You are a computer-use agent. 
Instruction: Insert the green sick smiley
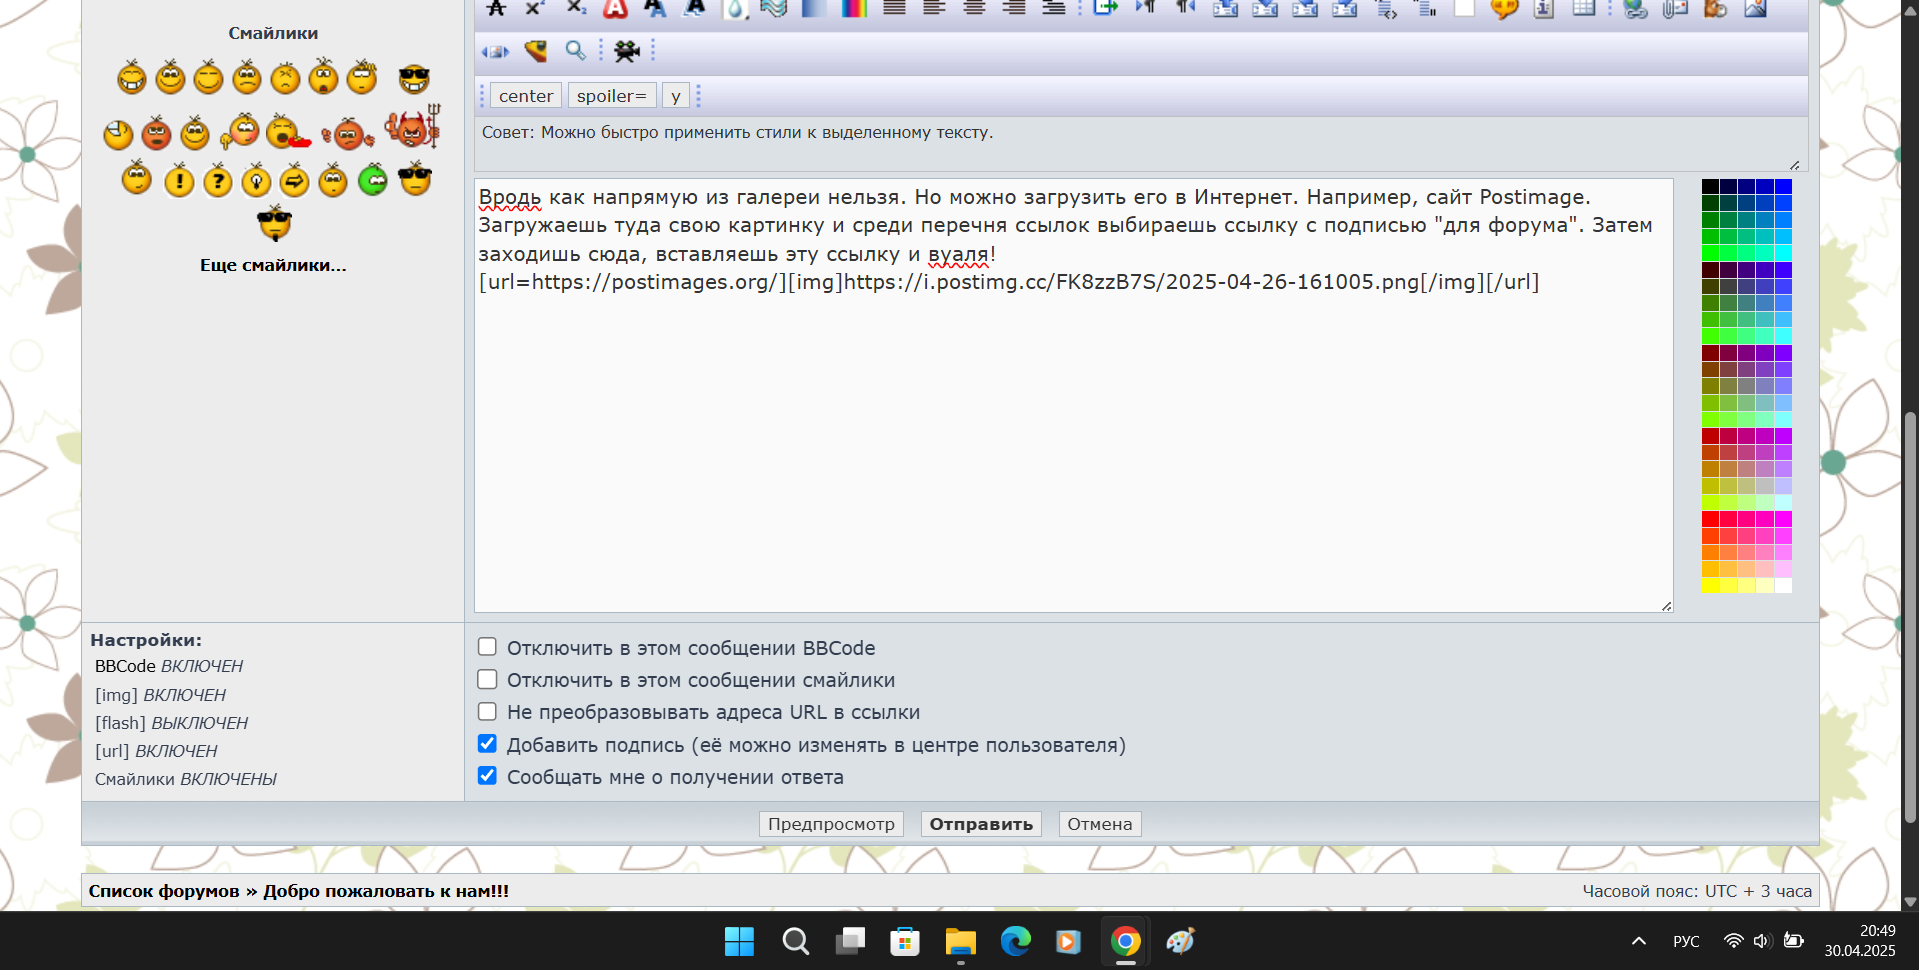(373, 178)
